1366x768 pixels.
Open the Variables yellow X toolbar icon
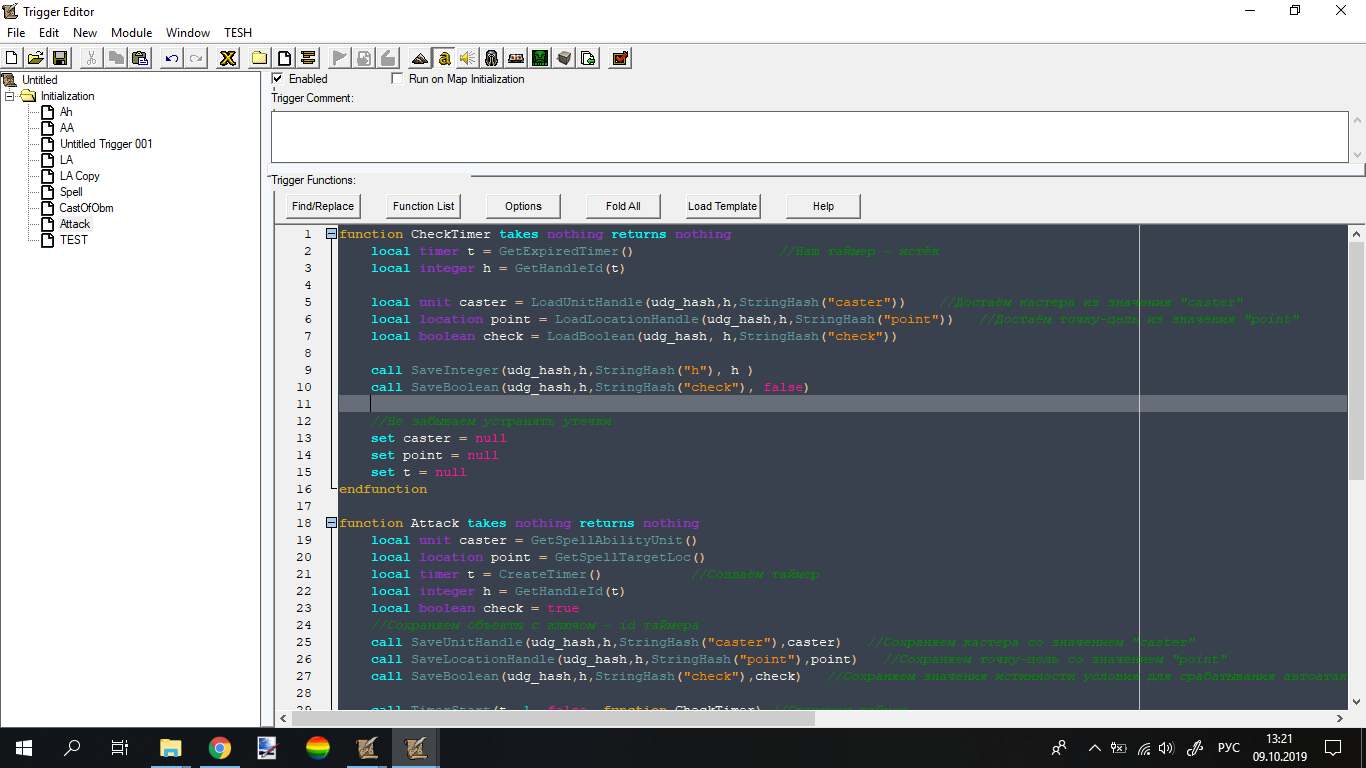point(228,58)
